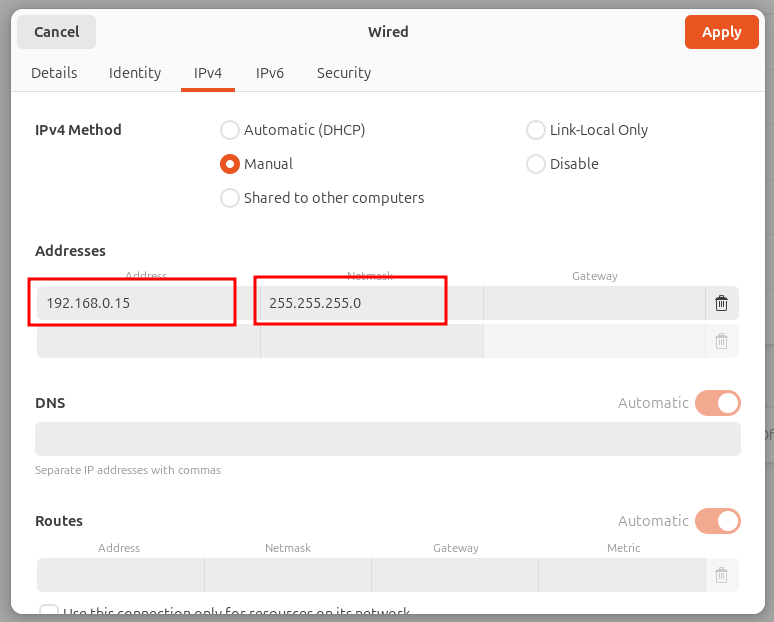Click the Gateway field in first address row
774x622 pixels.
pyautogui.click(x=594, y=303)
